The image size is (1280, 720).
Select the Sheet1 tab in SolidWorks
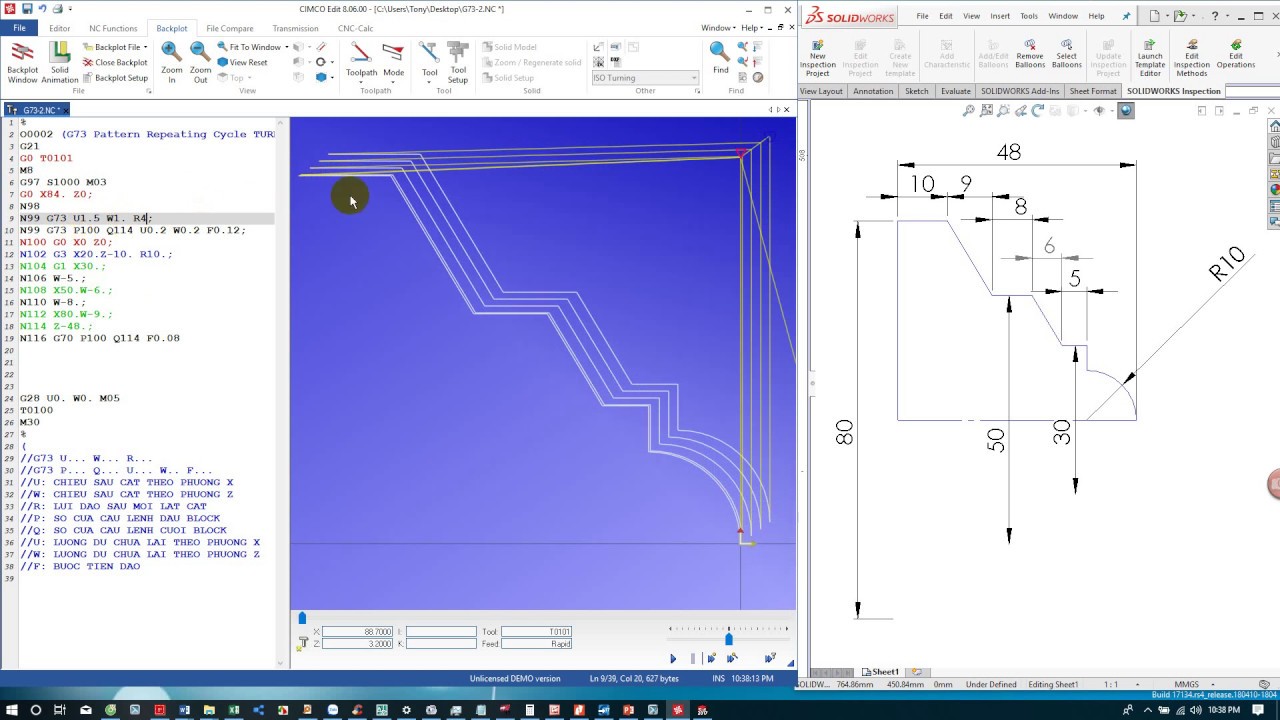(x=884, y=672)
